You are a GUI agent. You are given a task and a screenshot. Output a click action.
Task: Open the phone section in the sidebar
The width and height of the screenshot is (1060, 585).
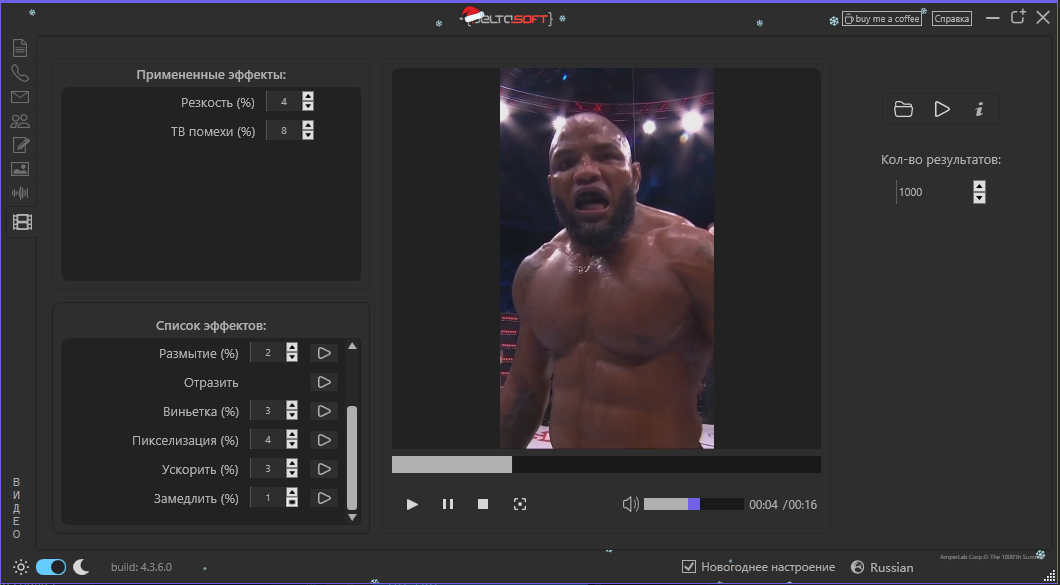(x=20, y=73)
